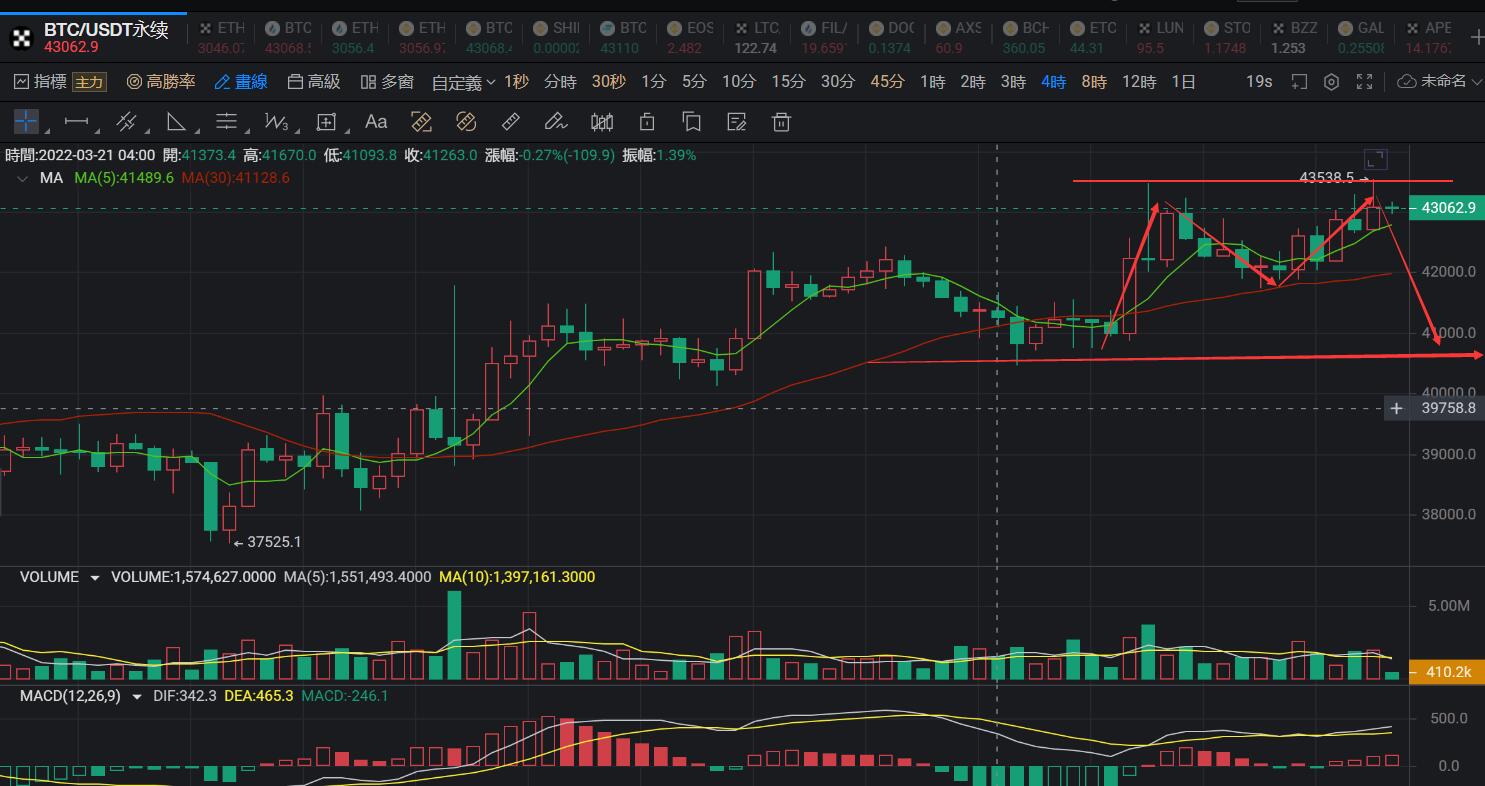Select the horizontal line drawing tool
The image size is (1485, 786).
click(76, 122)
